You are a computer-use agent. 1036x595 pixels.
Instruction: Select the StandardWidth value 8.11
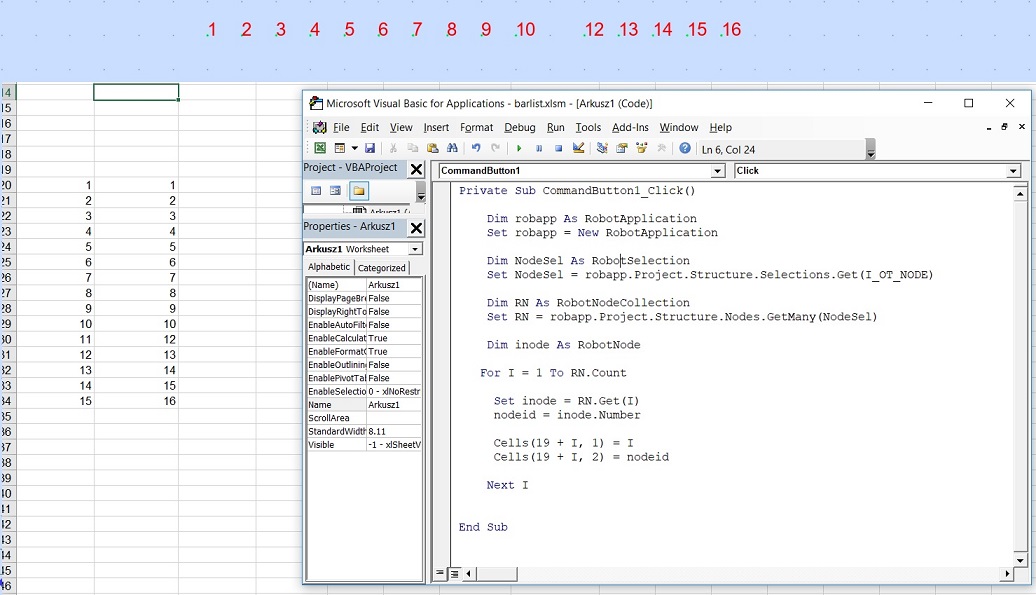394,431
